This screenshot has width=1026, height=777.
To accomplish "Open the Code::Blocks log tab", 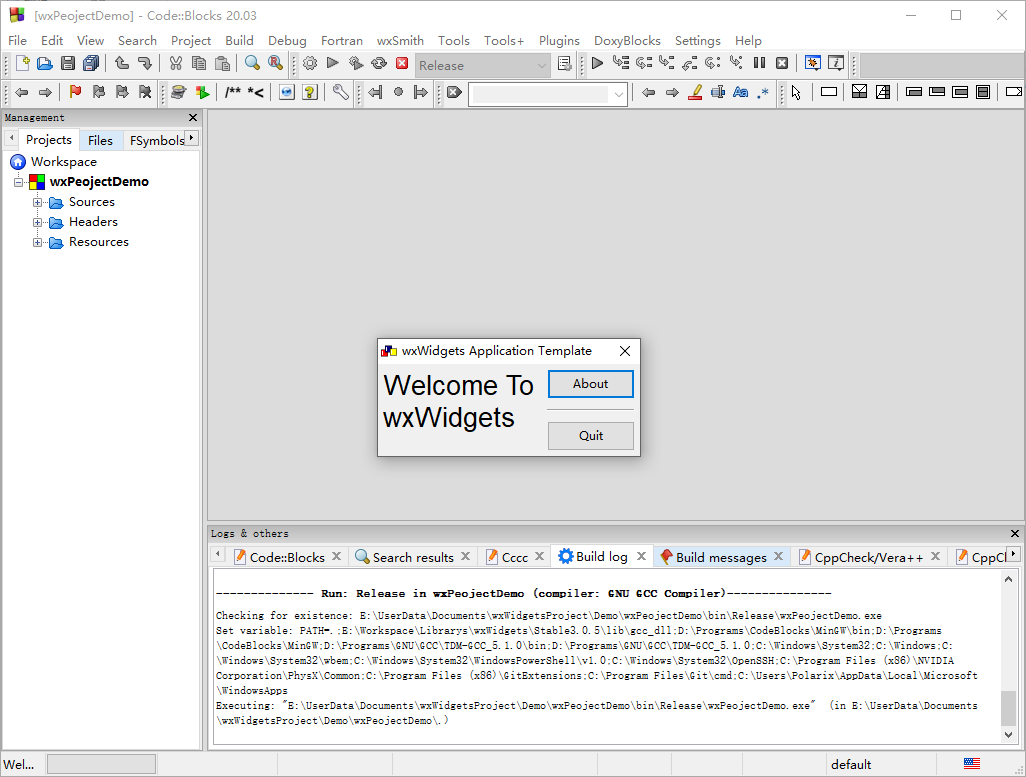I will point(287,557).
